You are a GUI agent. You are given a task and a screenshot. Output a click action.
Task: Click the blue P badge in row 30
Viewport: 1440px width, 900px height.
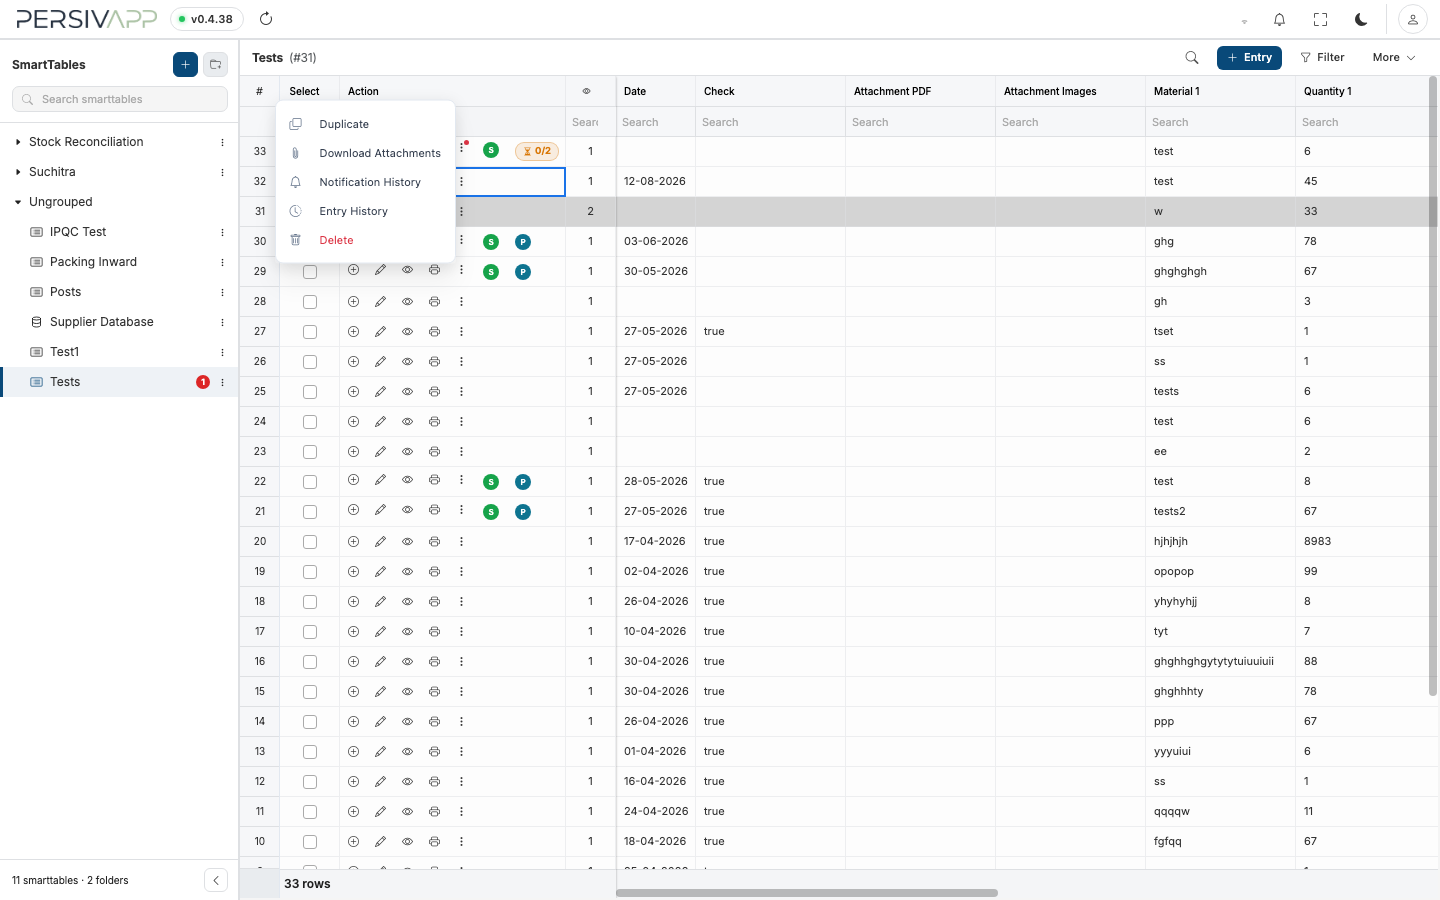[x=522, y=242]
